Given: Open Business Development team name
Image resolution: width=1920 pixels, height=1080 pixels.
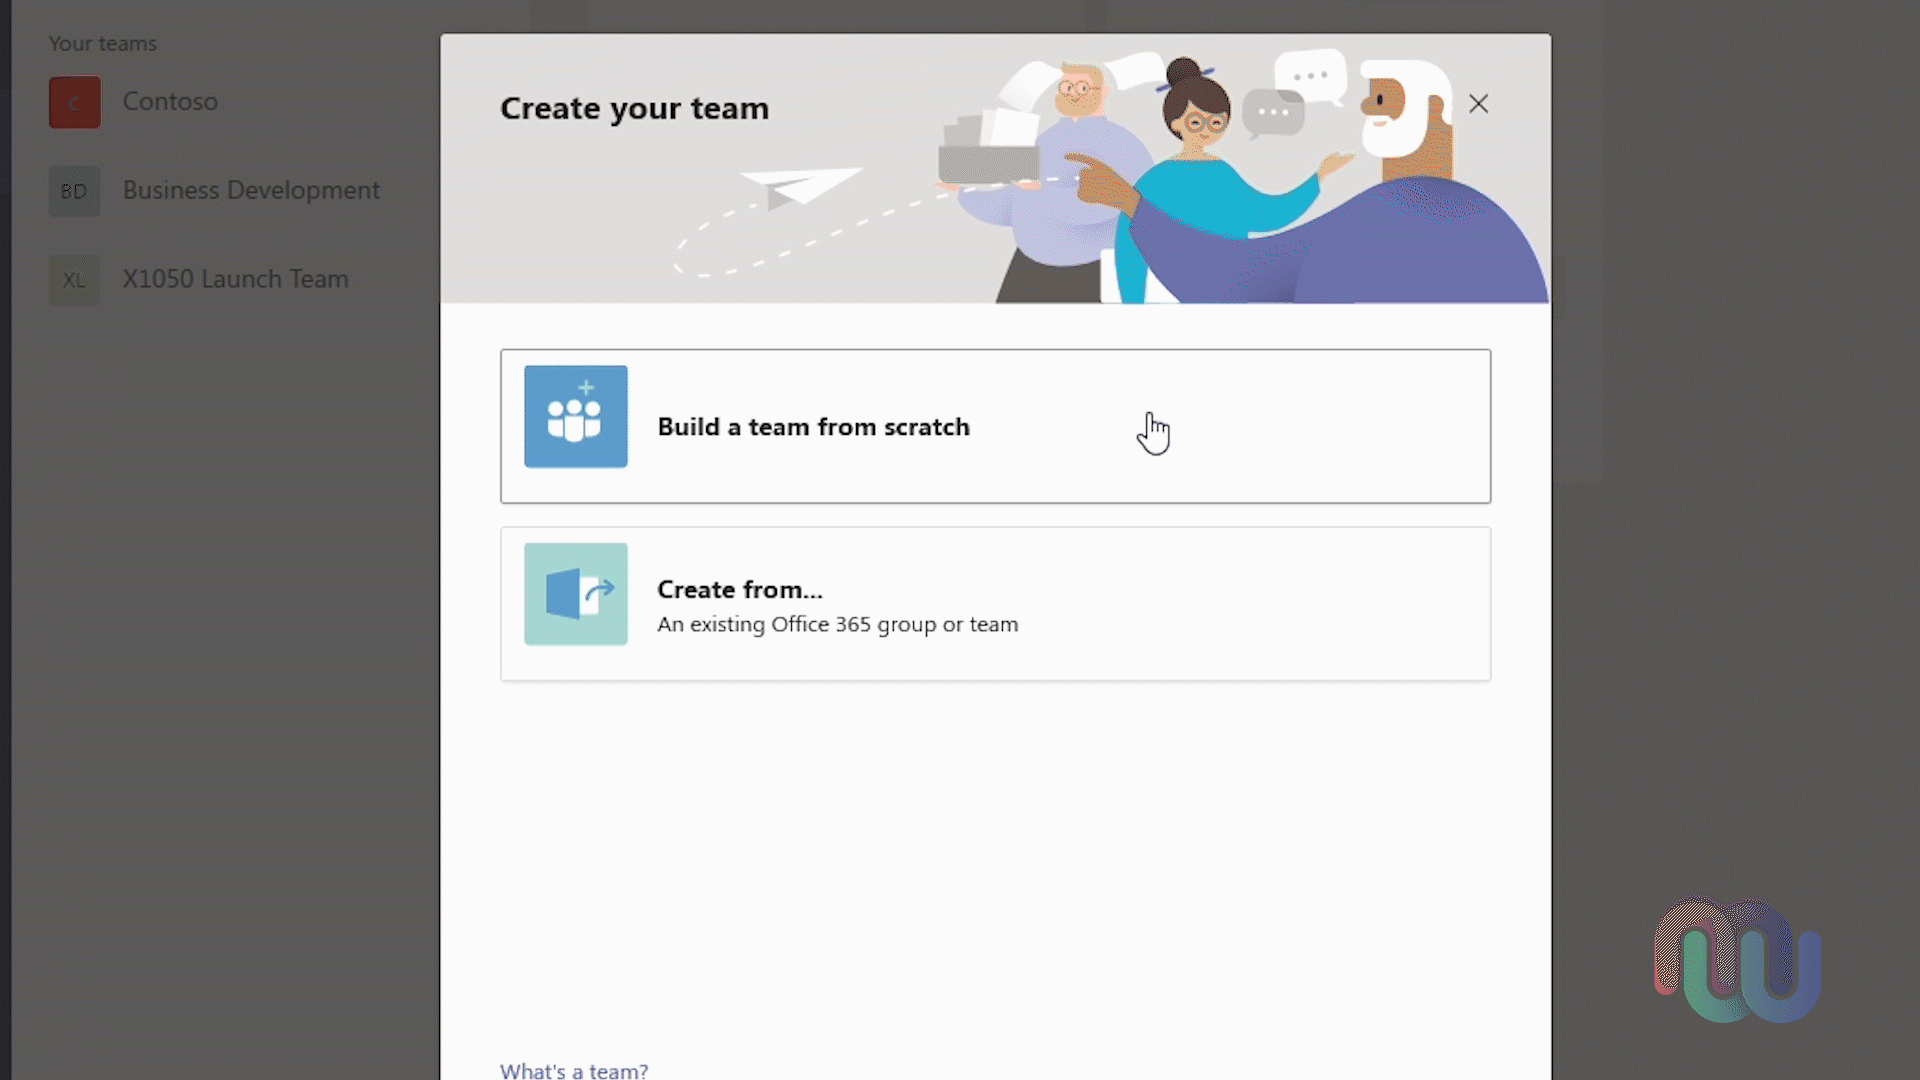Looking at the screenshot, I should click(x=251, y=190).
